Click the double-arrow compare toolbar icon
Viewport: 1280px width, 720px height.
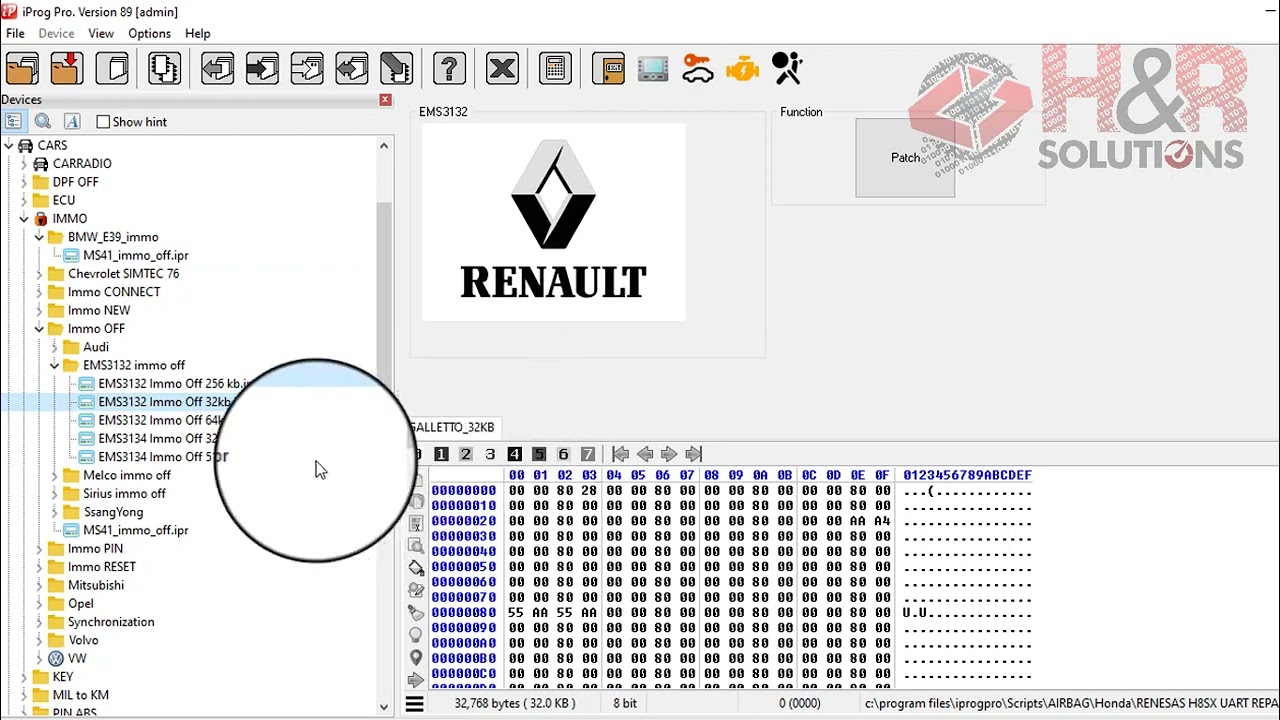pos(351,69)
